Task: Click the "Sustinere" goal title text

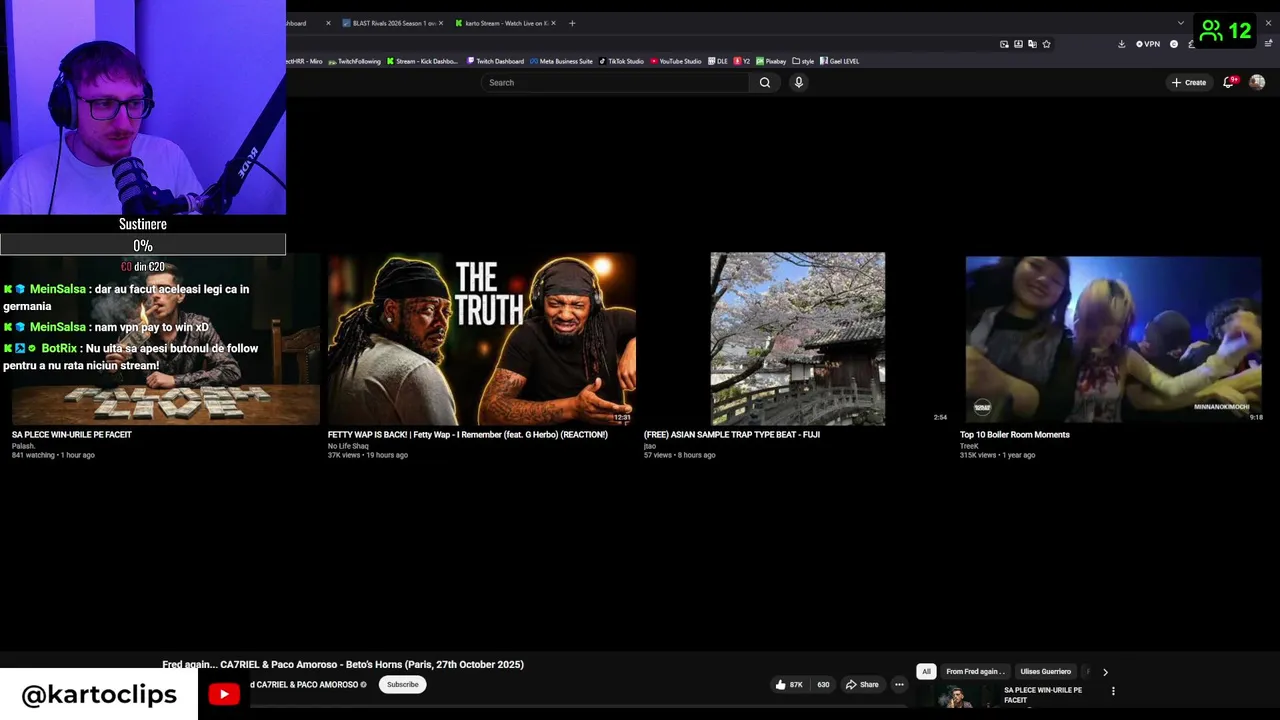Action: 143,224
